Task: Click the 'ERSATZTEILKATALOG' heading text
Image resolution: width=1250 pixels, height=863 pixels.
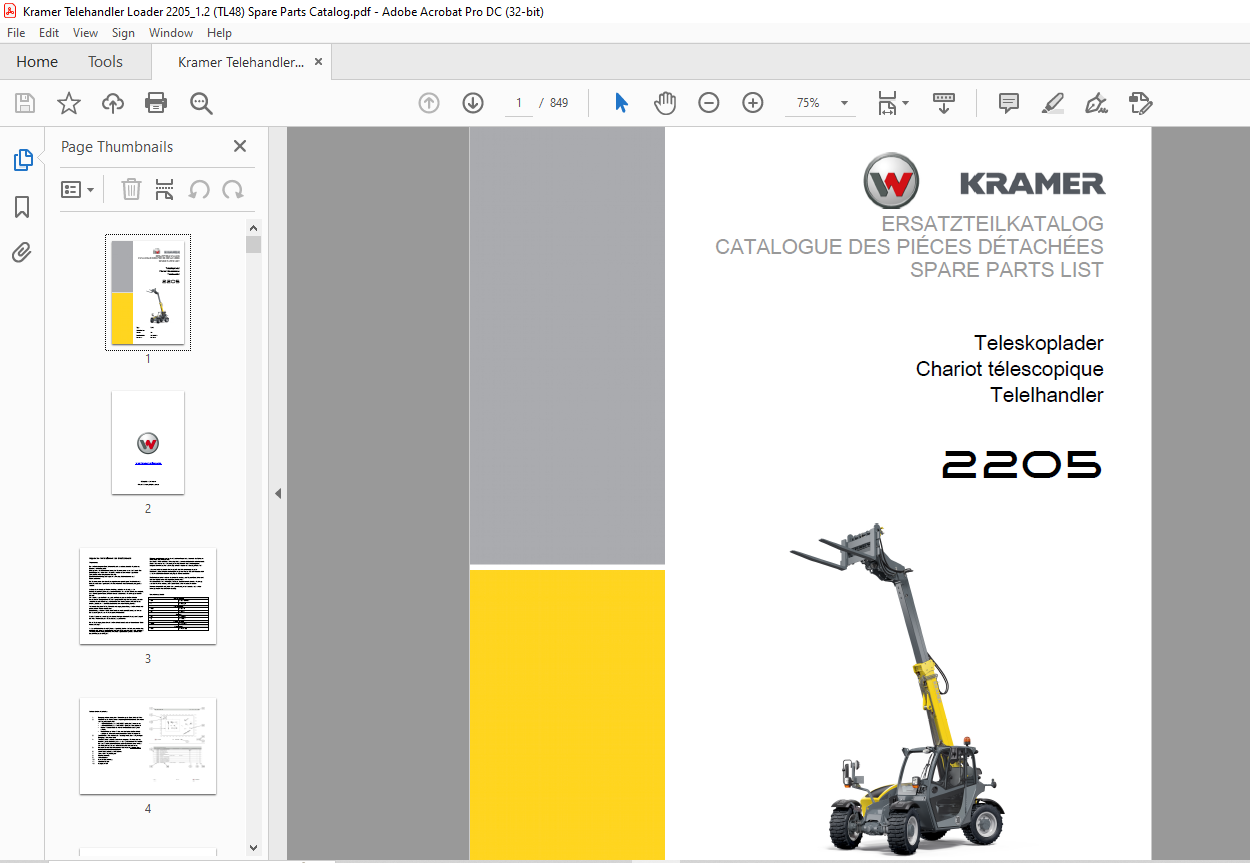Action: click(992, 224)
